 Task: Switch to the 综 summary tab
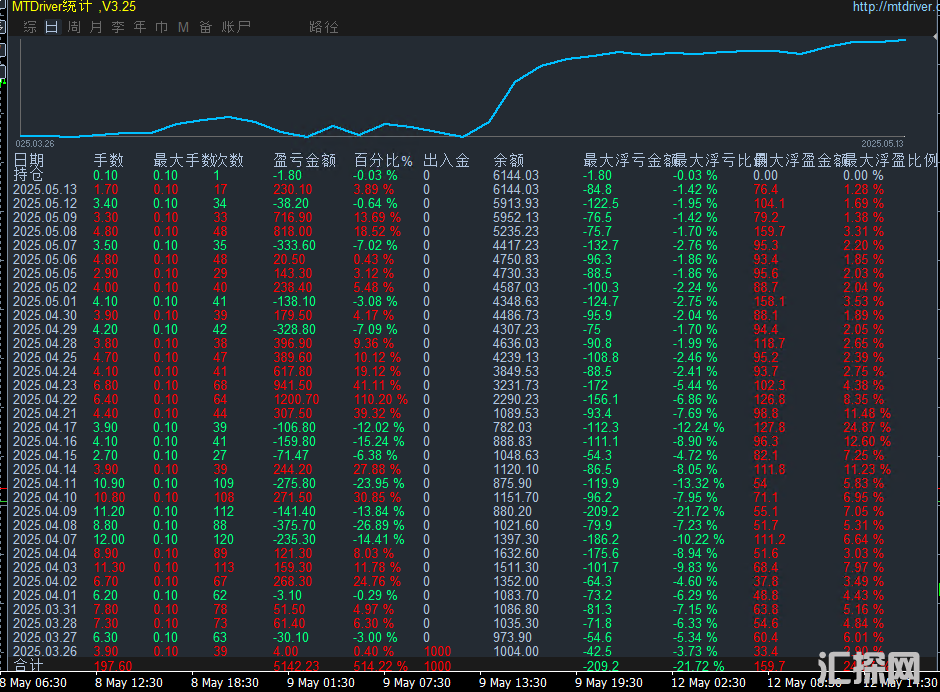pos(30,27)
